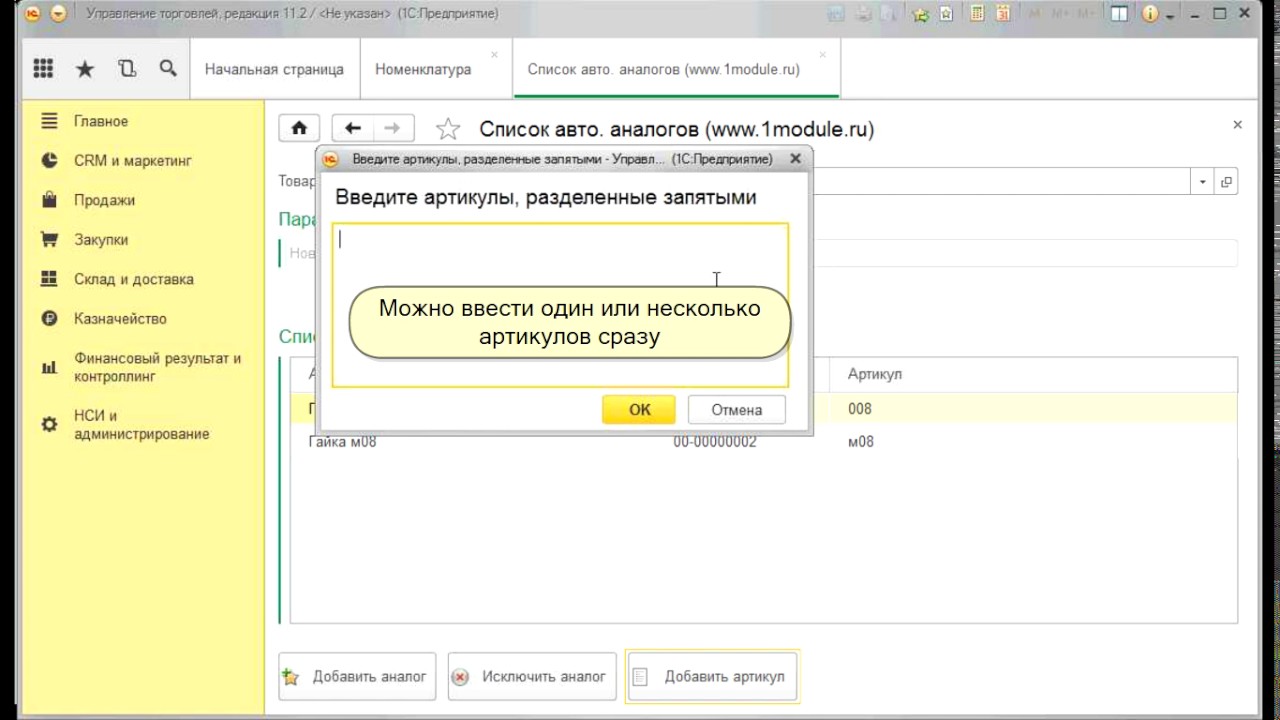Close the Номенклатура tab
Screen dimensions: 1280x720
[494, 54]
